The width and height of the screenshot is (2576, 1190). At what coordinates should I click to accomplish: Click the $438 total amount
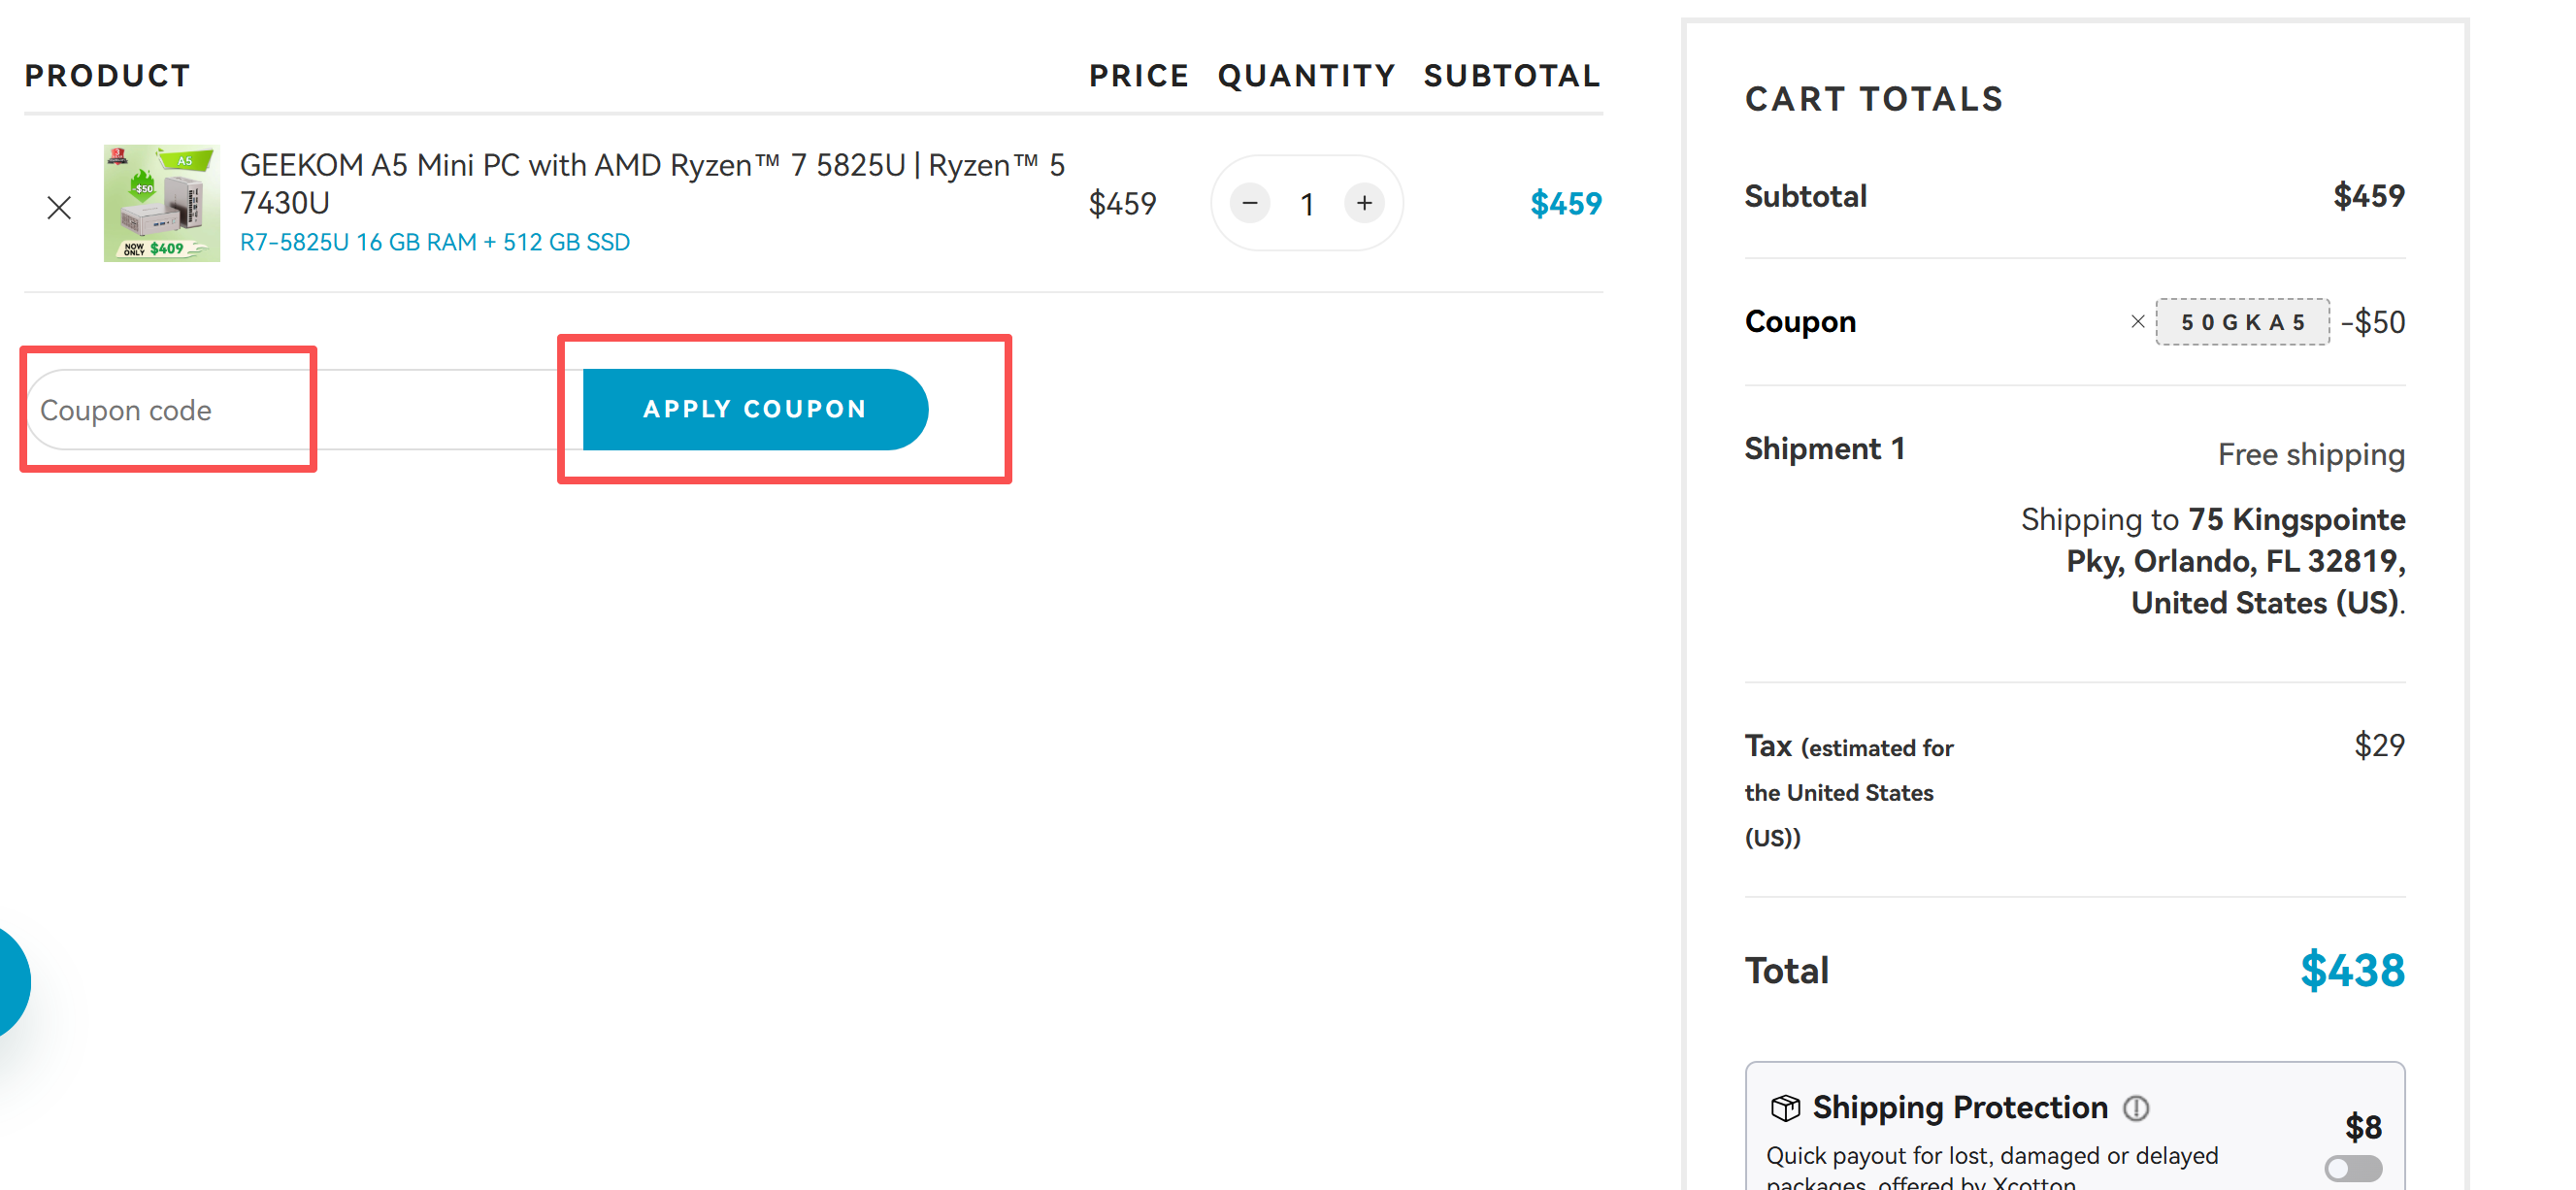click(2351, 970)
